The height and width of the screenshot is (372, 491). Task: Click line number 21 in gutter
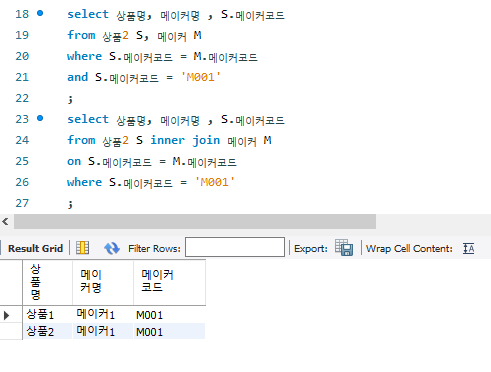click(x=22, y=77)
